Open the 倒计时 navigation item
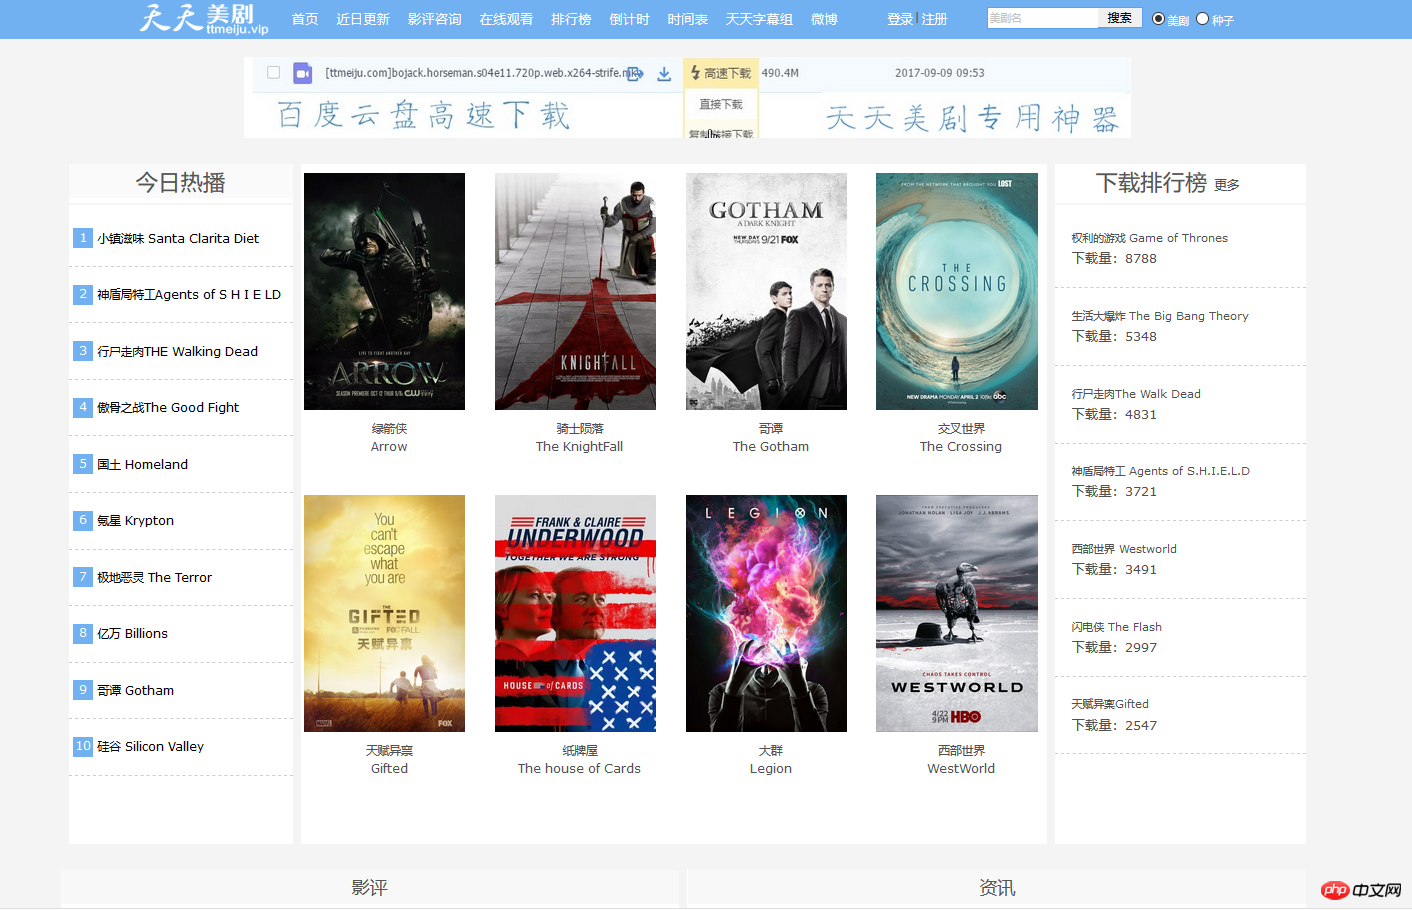 click(x=629, y=19)
